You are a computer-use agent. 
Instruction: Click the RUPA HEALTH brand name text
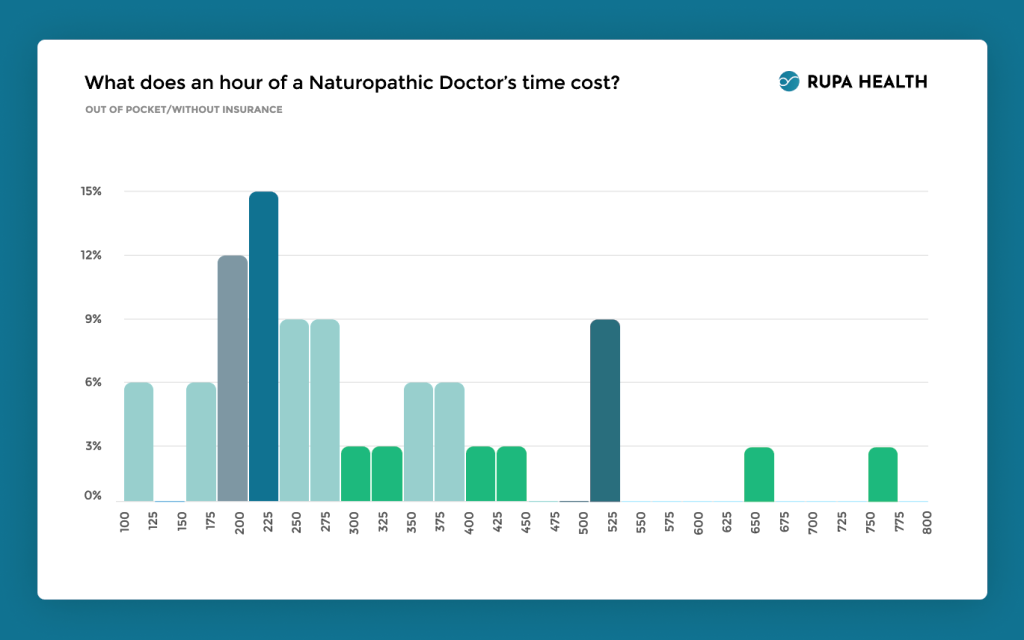866,82
